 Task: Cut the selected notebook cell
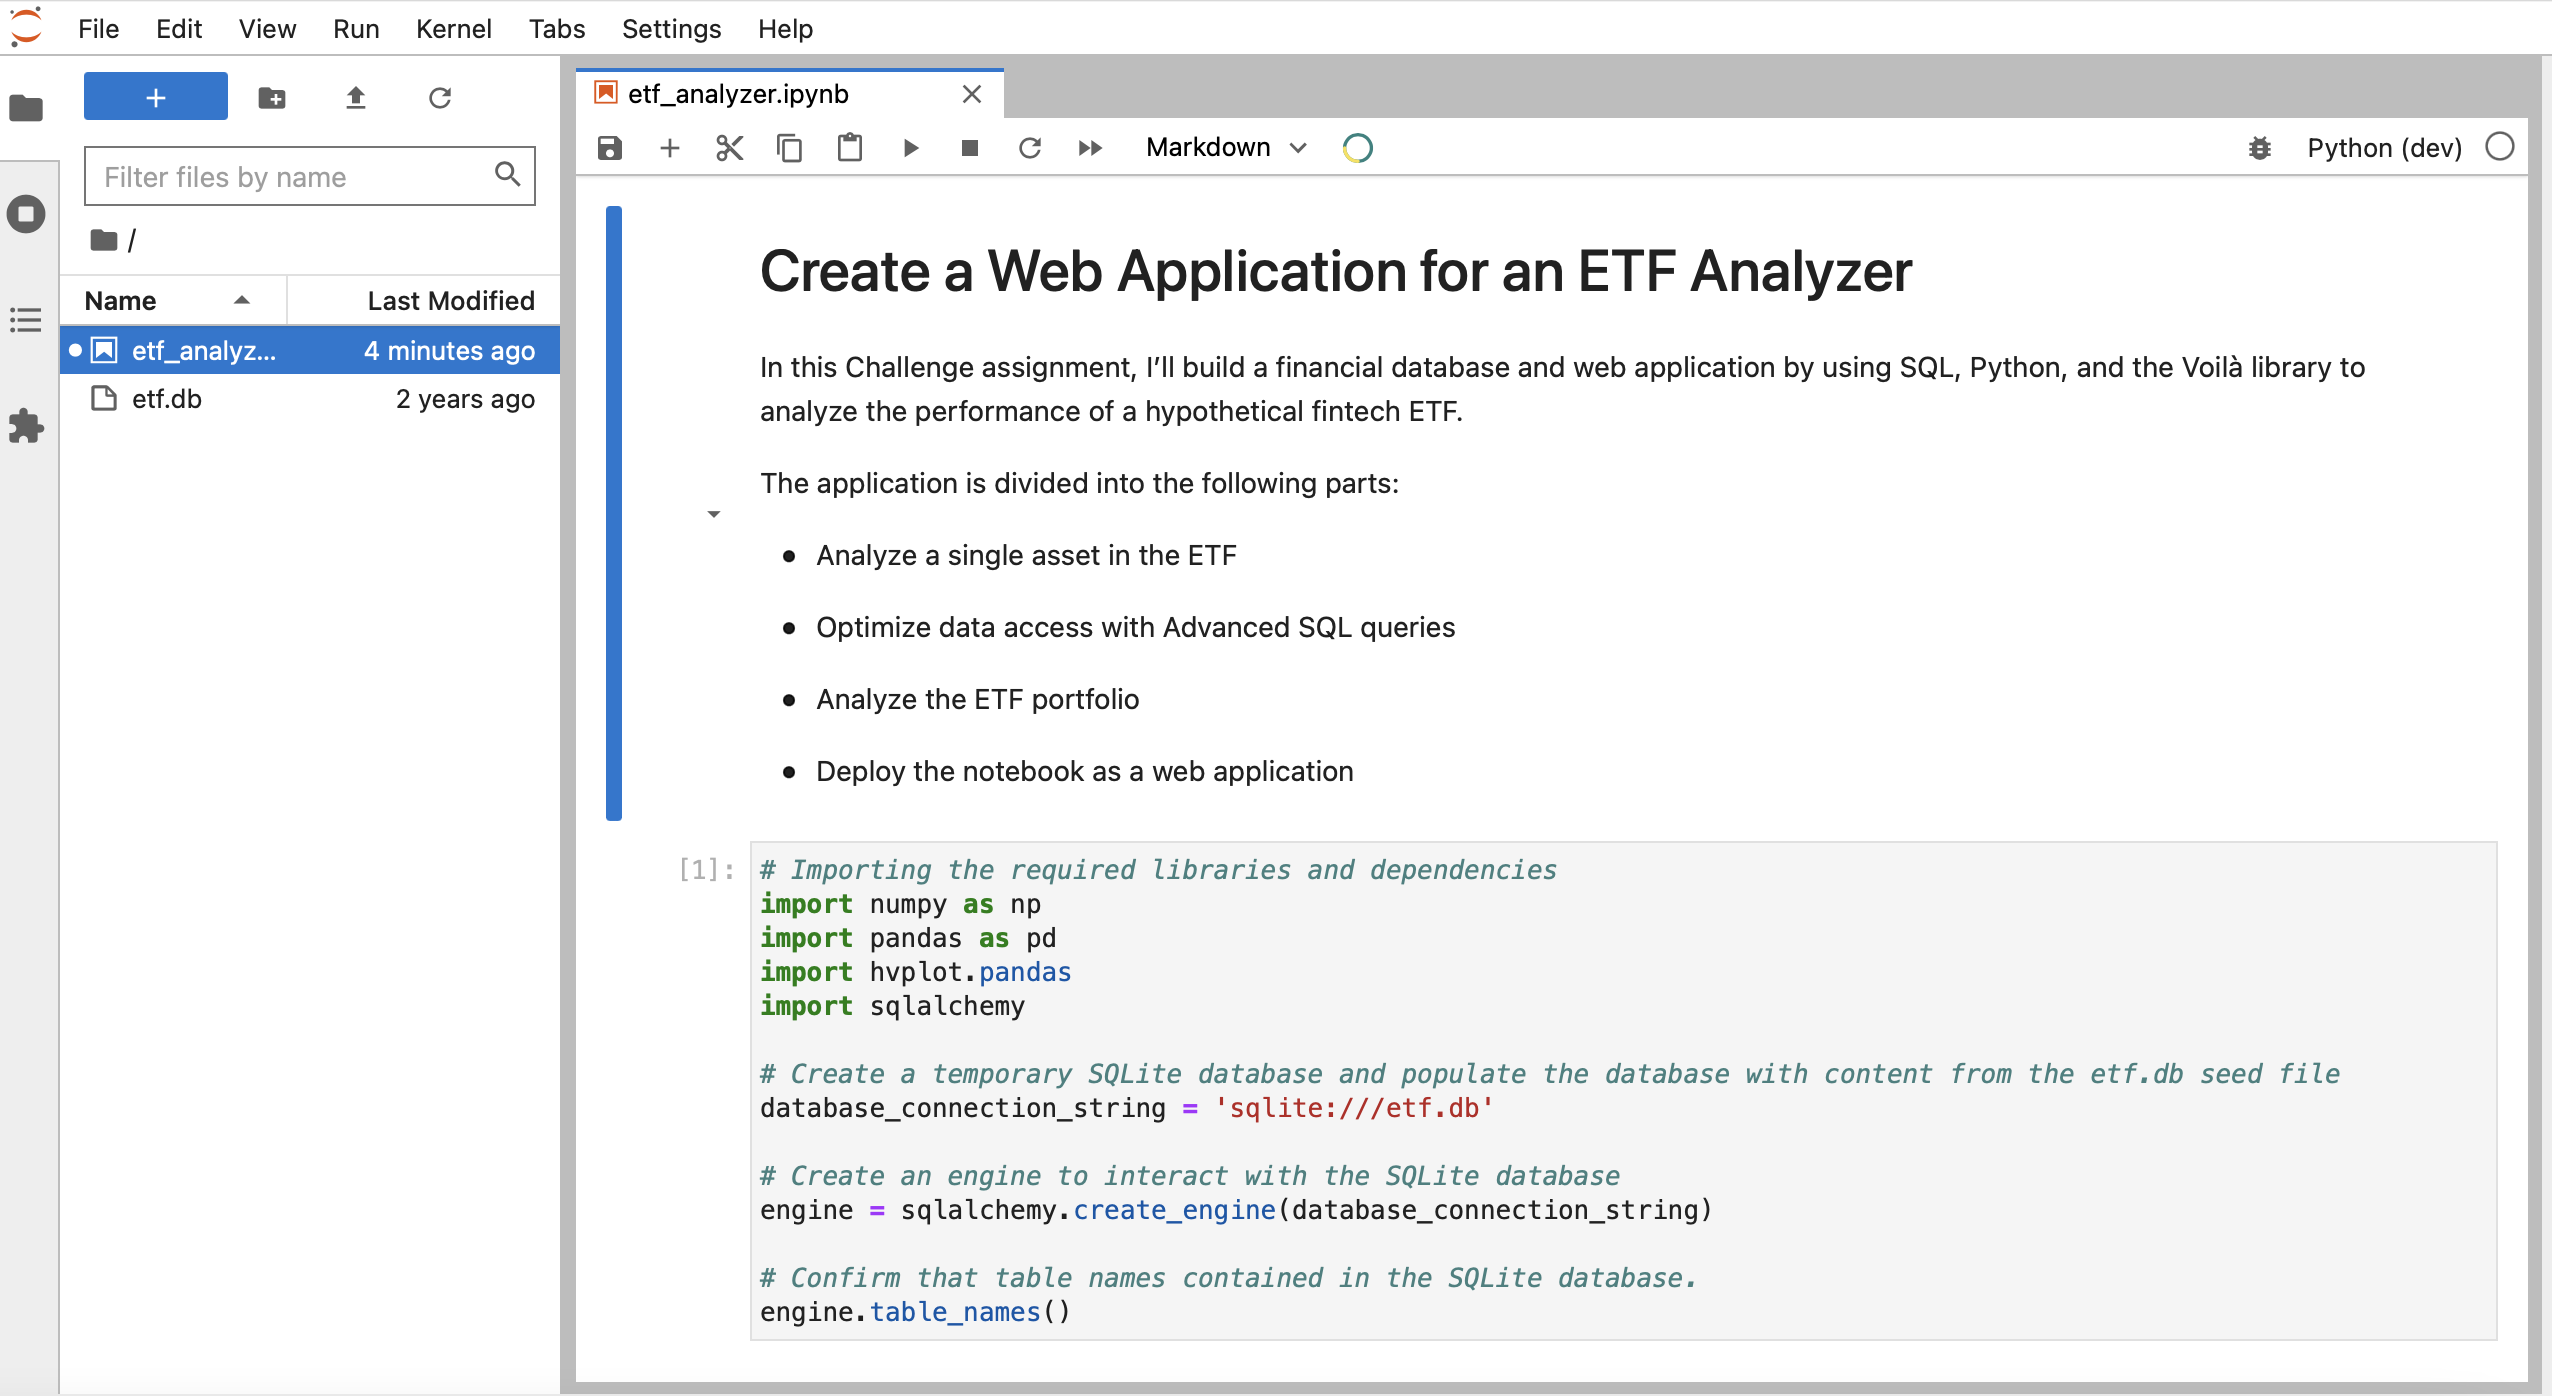point(728,147)
